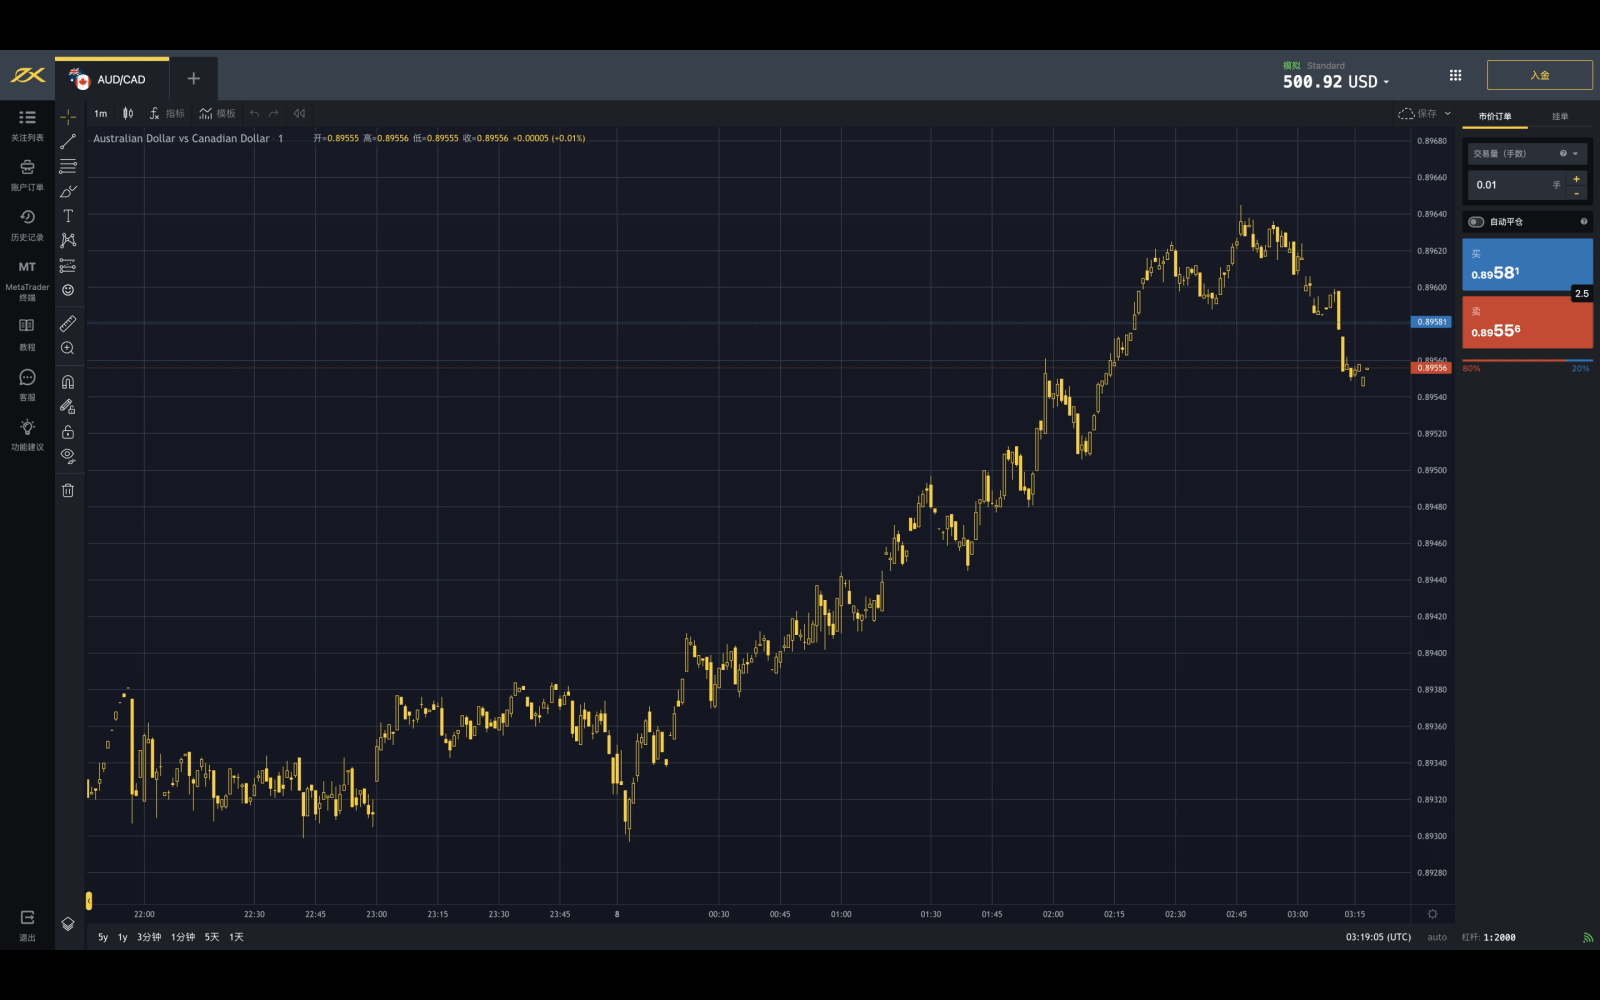Click the 入金 deposit button
This screenshot has height=1000, width=1600.
[x=1539, y=75]
